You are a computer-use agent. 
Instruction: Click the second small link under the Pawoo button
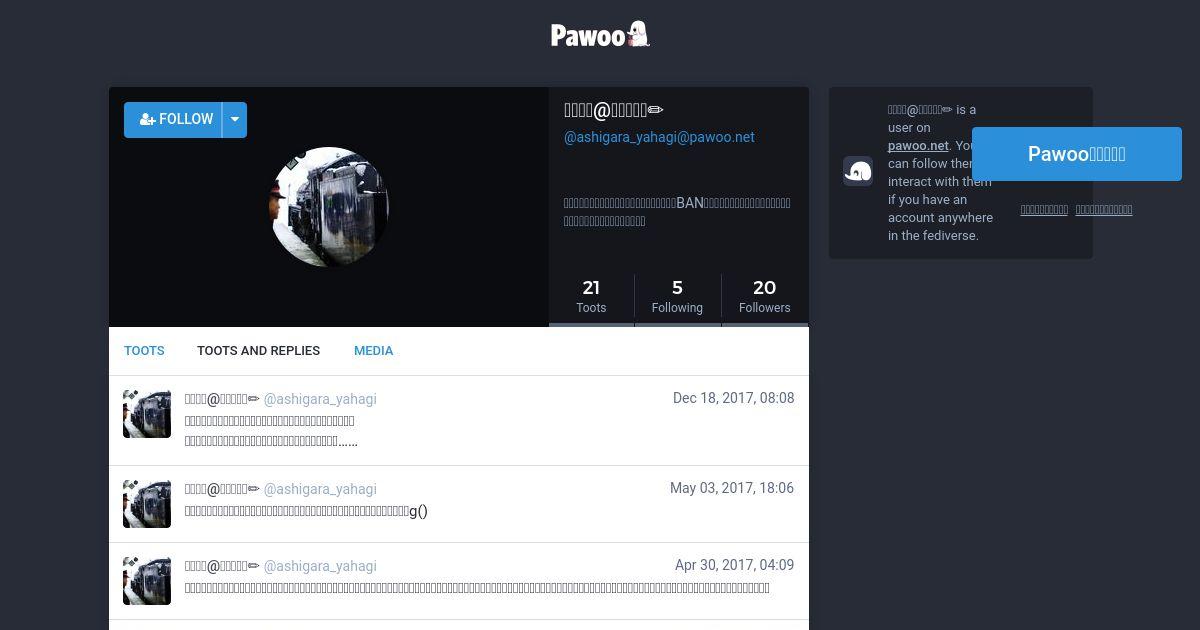[x=1104, y=210]
